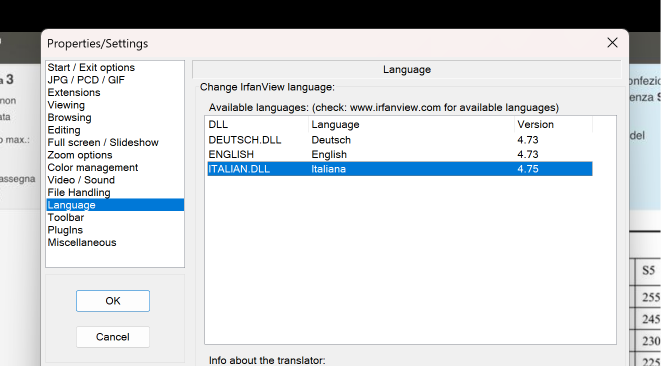Open the Viewing settings page
The height and width of the screenshot is (366, 661).
tap(115, 105)
